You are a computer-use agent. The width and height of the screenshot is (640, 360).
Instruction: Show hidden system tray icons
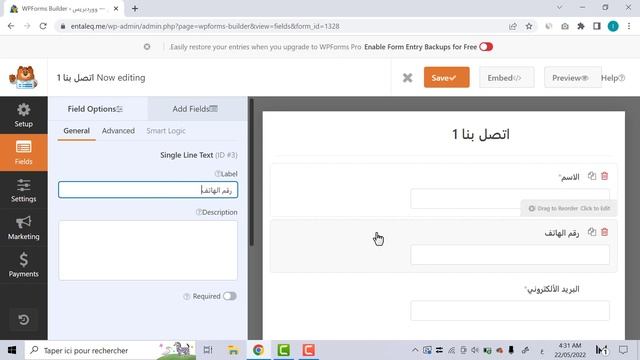pyautogui.click(x=415, y=350)
